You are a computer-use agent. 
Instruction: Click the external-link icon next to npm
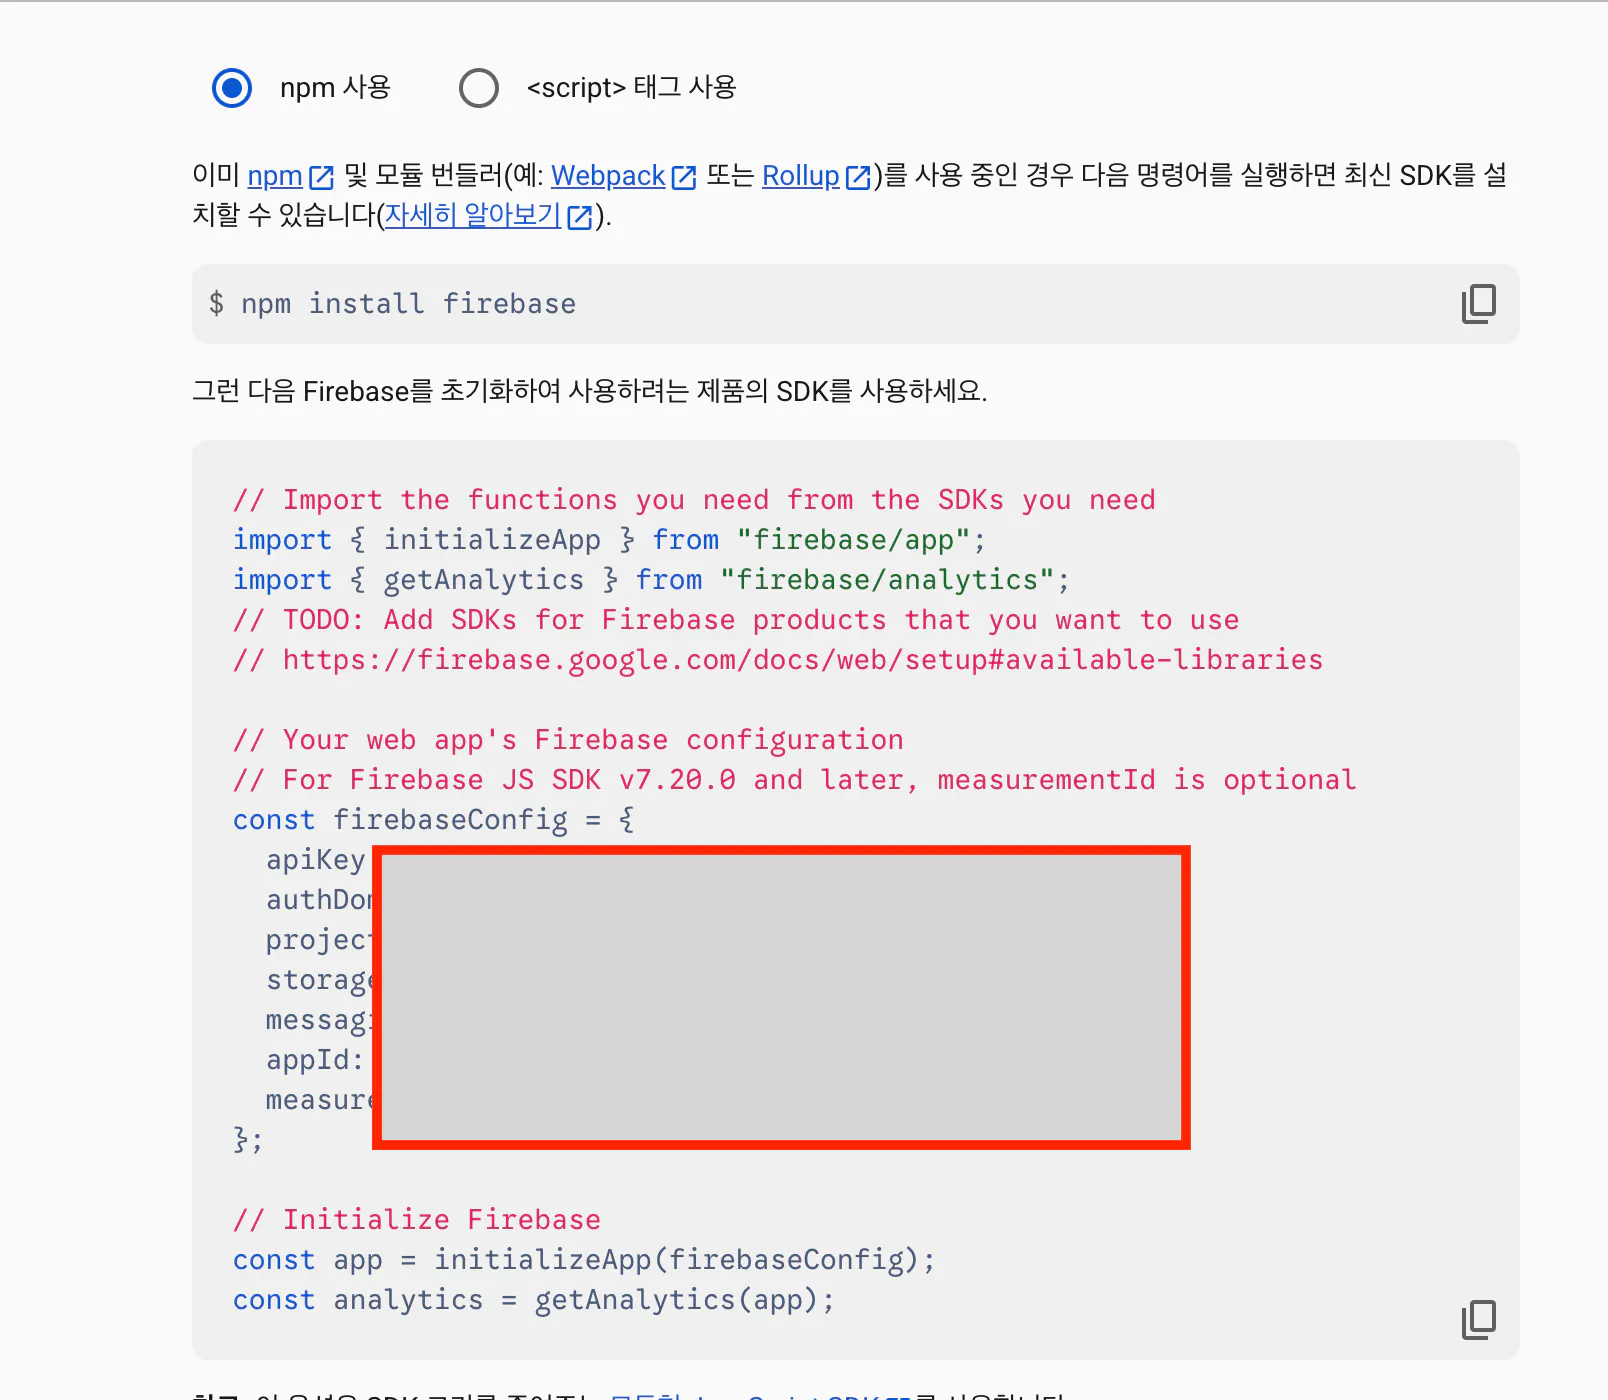(321, 177)
